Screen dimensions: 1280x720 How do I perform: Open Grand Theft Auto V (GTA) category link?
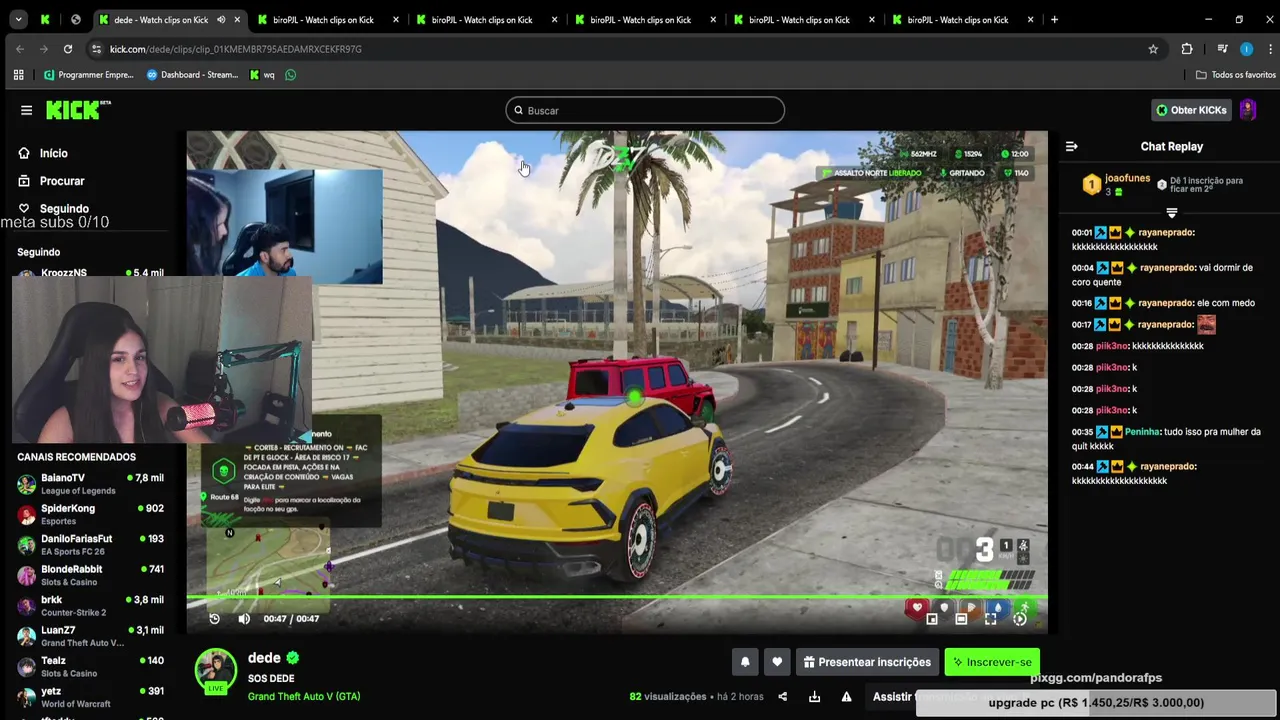pyautogui.click(x=304, y=697)
